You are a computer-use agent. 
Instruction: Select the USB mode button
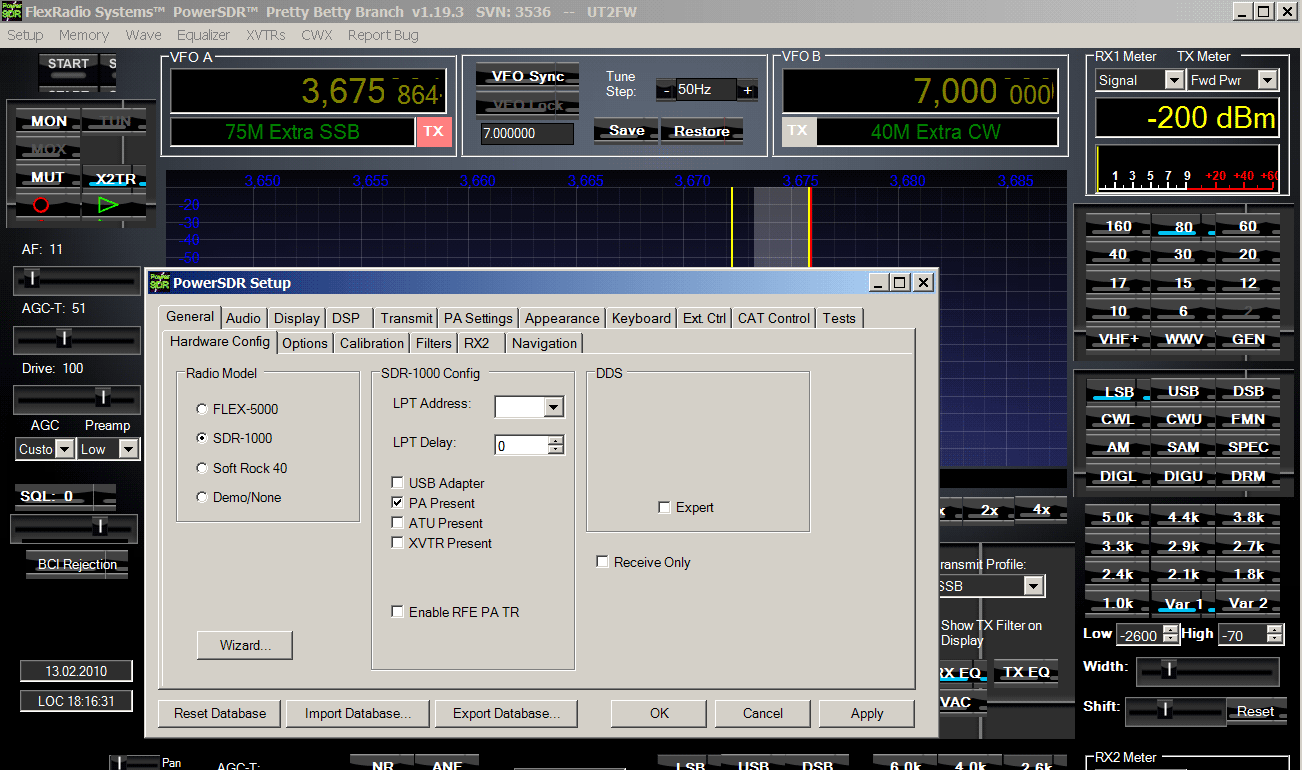click(x=1183, y=391)
